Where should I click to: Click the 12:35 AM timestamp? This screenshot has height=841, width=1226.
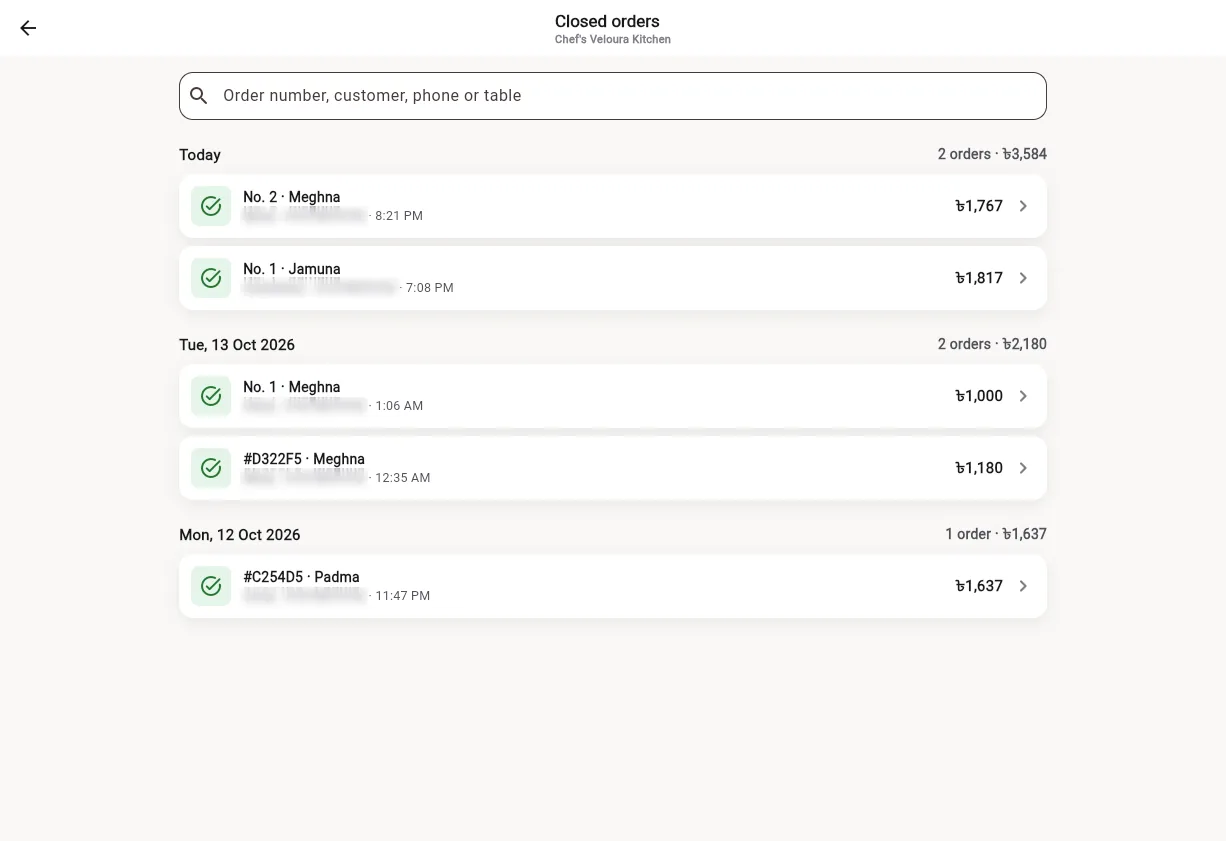[x=403, y=478]
